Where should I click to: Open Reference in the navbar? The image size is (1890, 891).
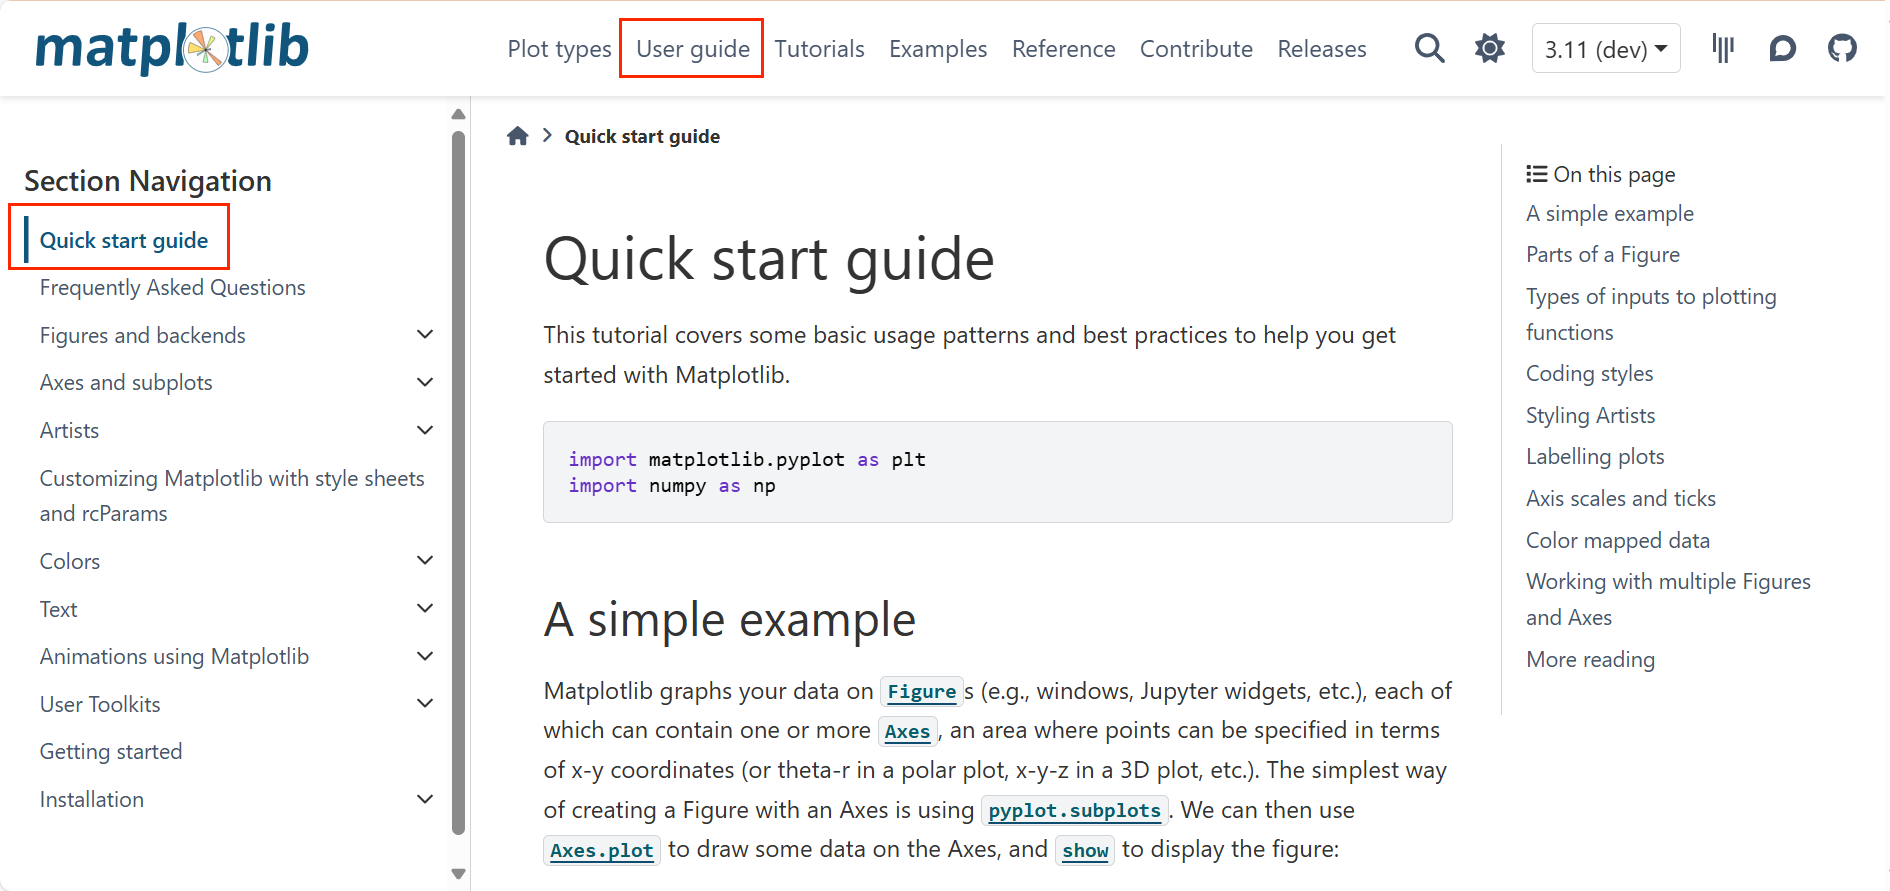point(1063,49)
